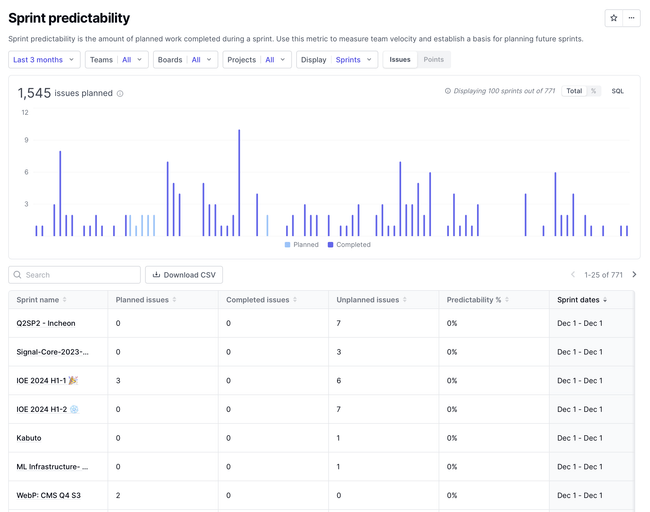
Task: Sort by Planned issues column
Action: 146,300
